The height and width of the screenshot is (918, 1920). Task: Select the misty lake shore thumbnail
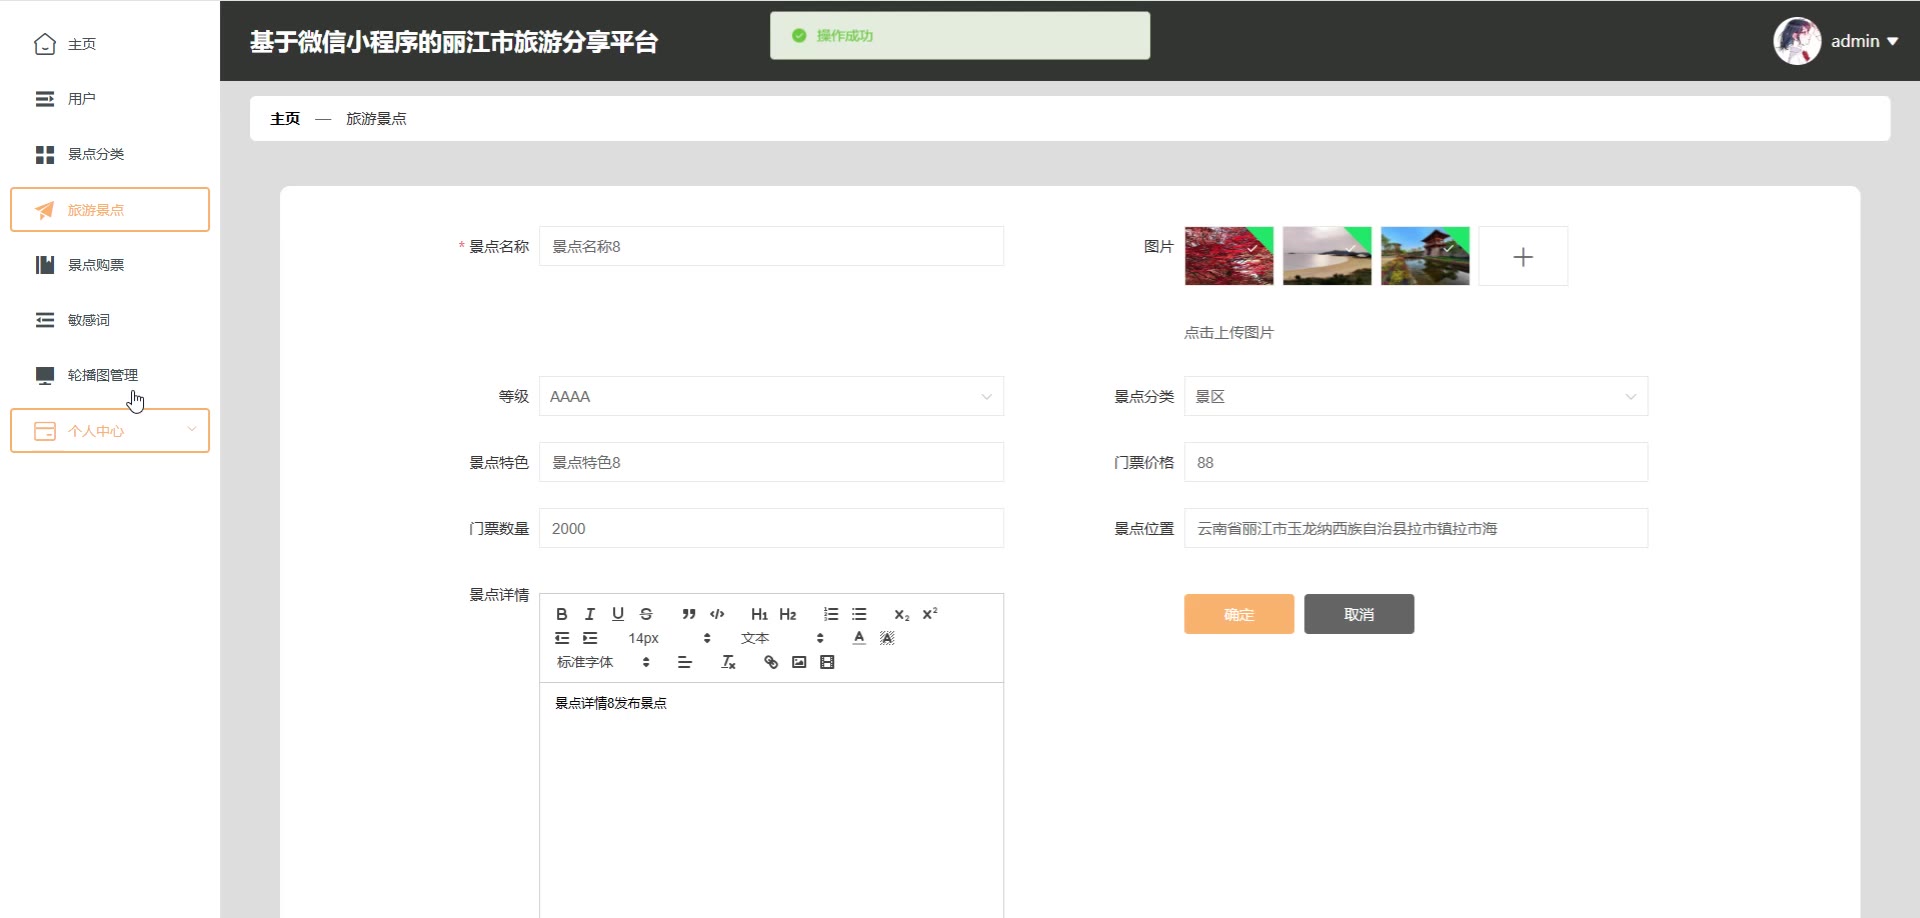click(1327, 256)
